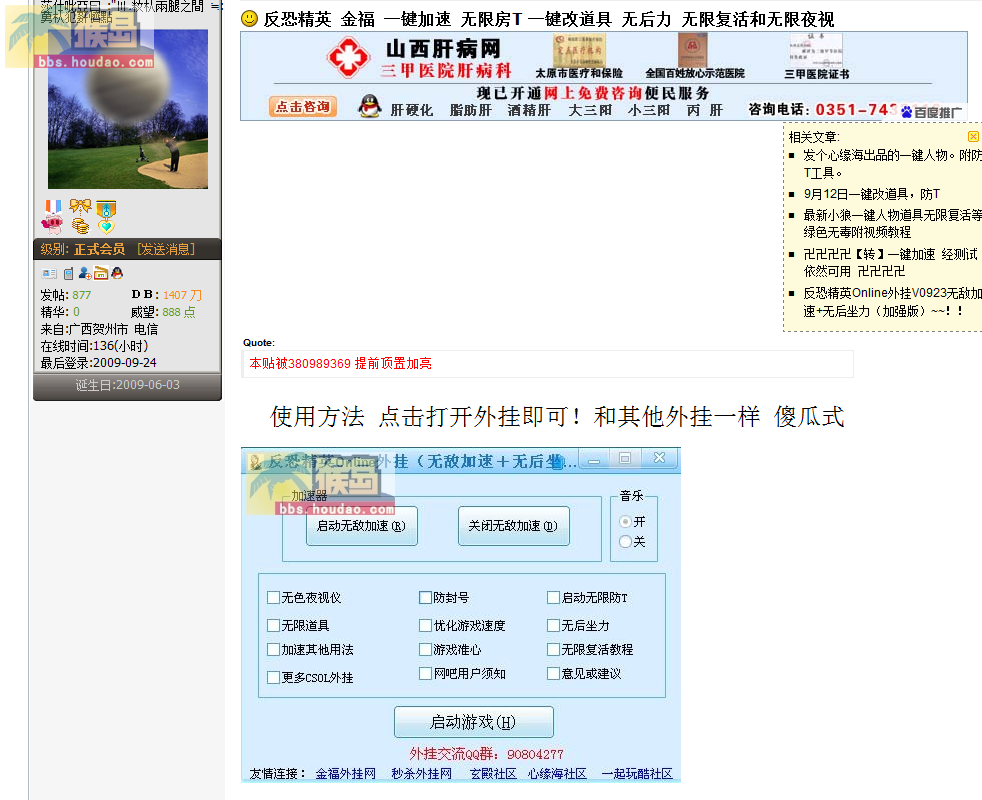This screenshot has height=800, width=982.
Task: Tick the 加速其他用法 checkbox
Action: (x=273, y=650)
